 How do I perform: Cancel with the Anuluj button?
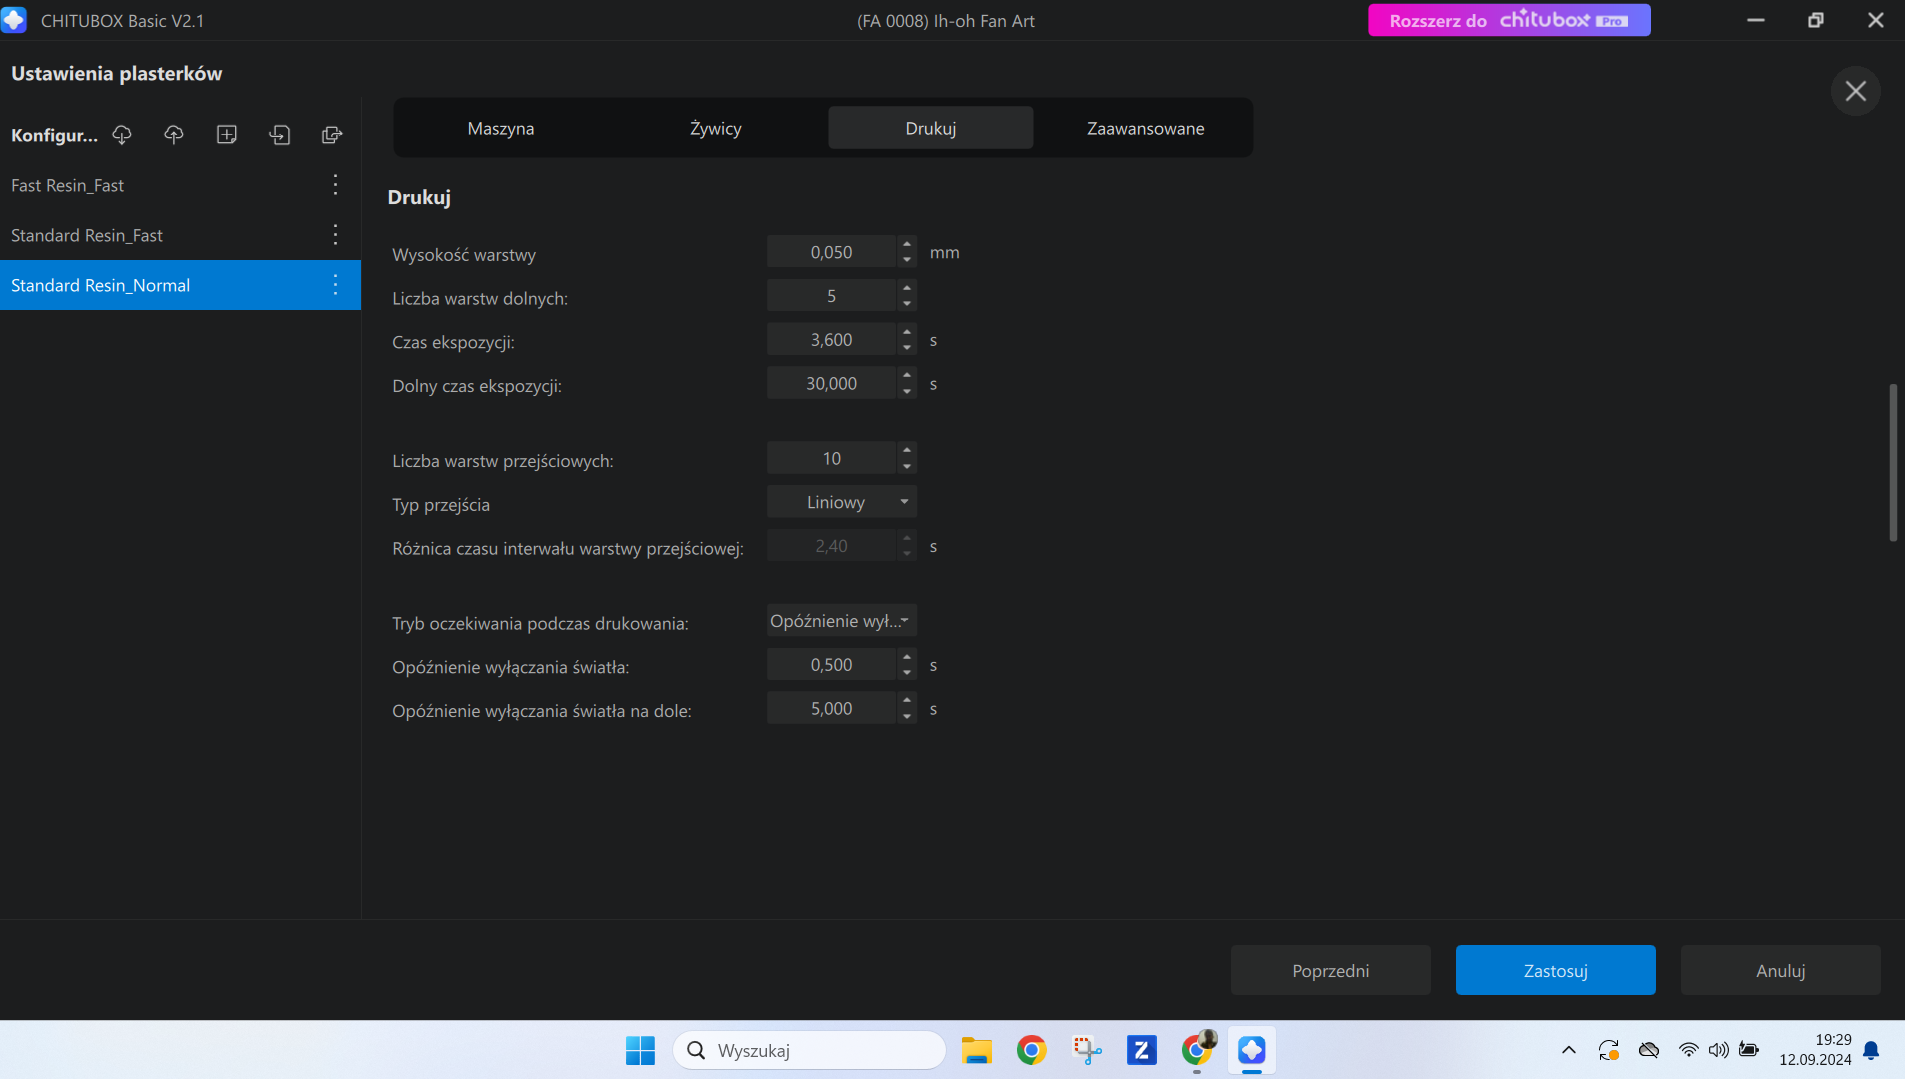(1780, 970)
